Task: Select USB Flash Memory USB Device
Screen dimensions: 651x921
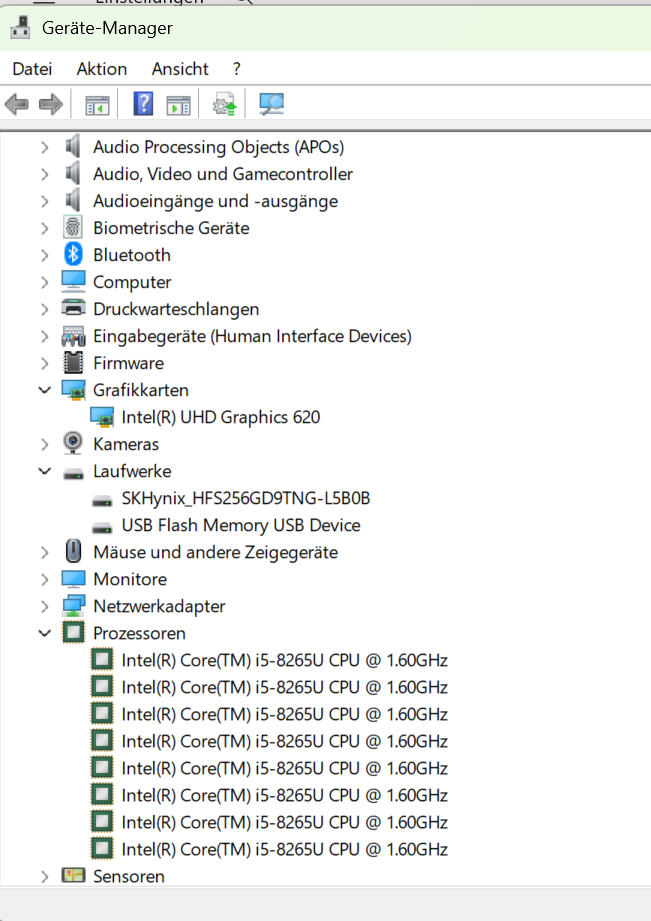Action: [x=241, y=525]
